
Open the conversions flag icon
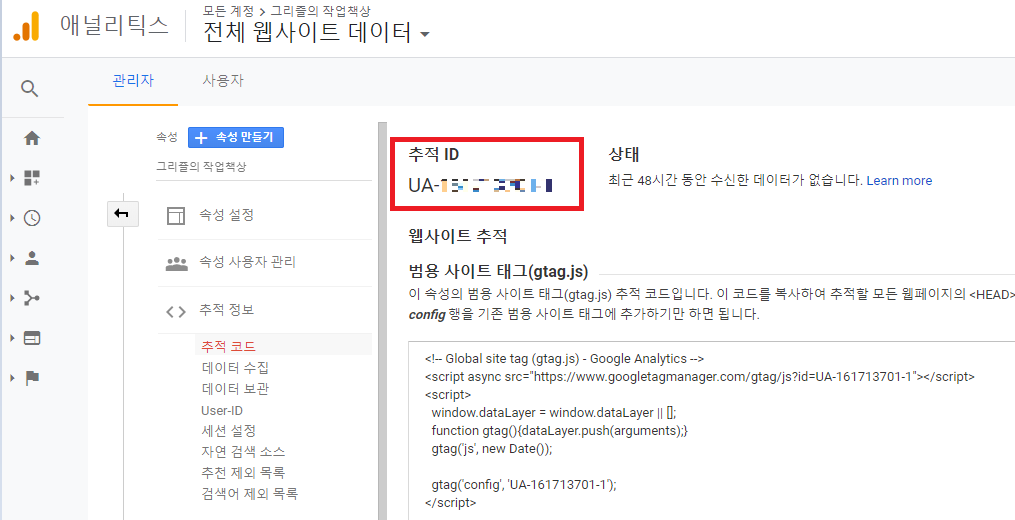click(32, 378)
